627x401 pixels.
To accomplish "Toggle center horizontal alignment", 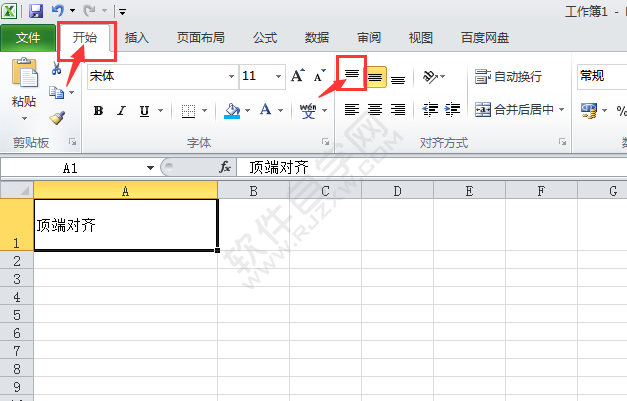I will 375,110.
